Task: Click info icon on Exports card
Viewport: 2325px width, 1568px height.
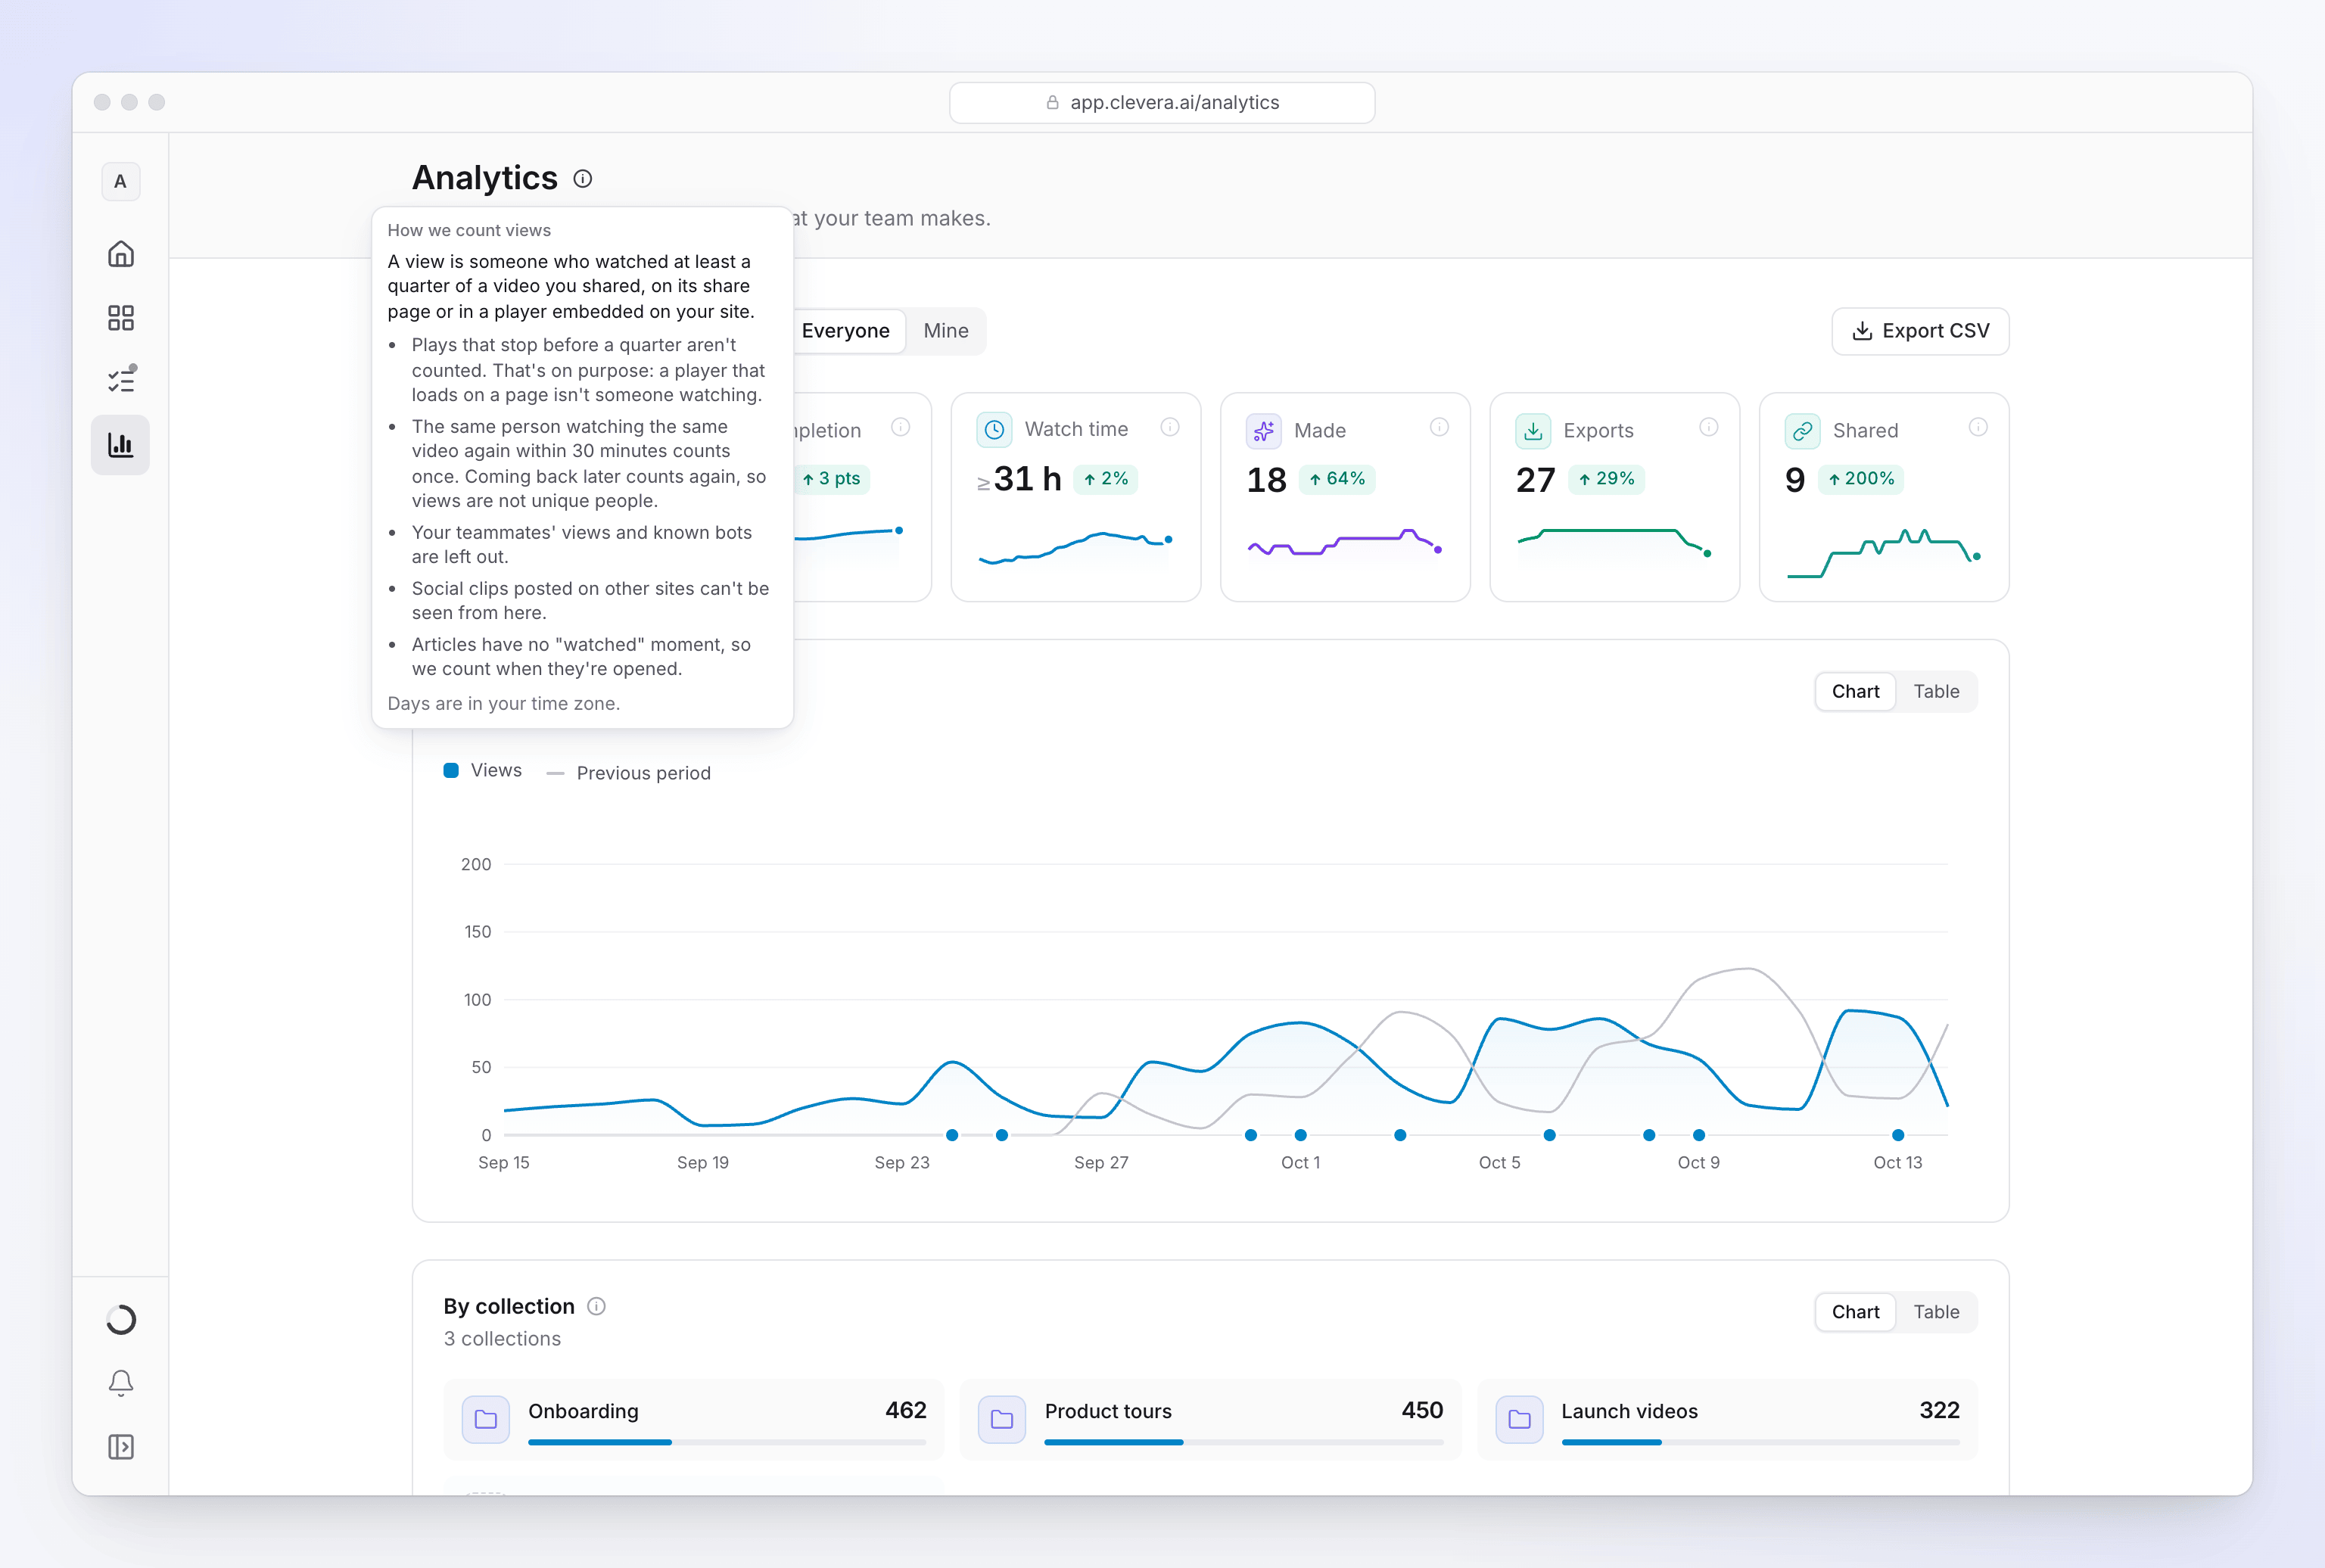Action: coord(1709,428)
